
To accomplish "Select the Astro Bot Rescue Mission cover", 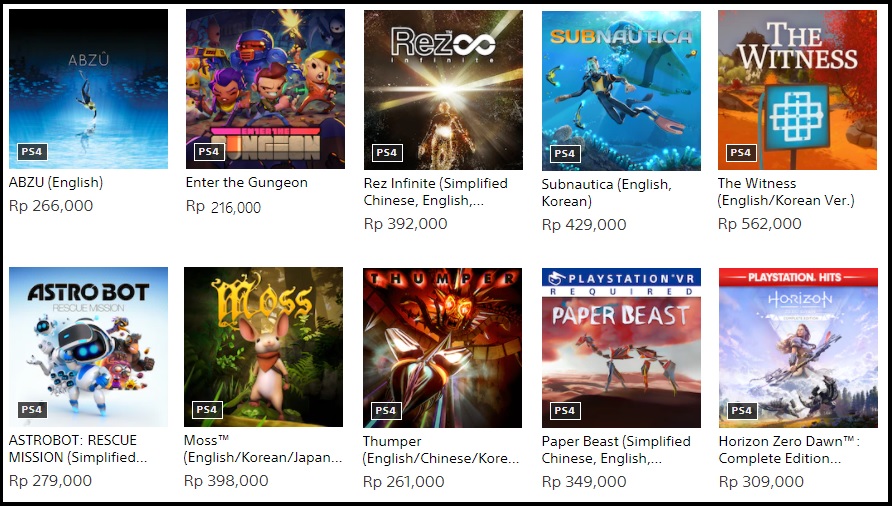I will [88, 347].
